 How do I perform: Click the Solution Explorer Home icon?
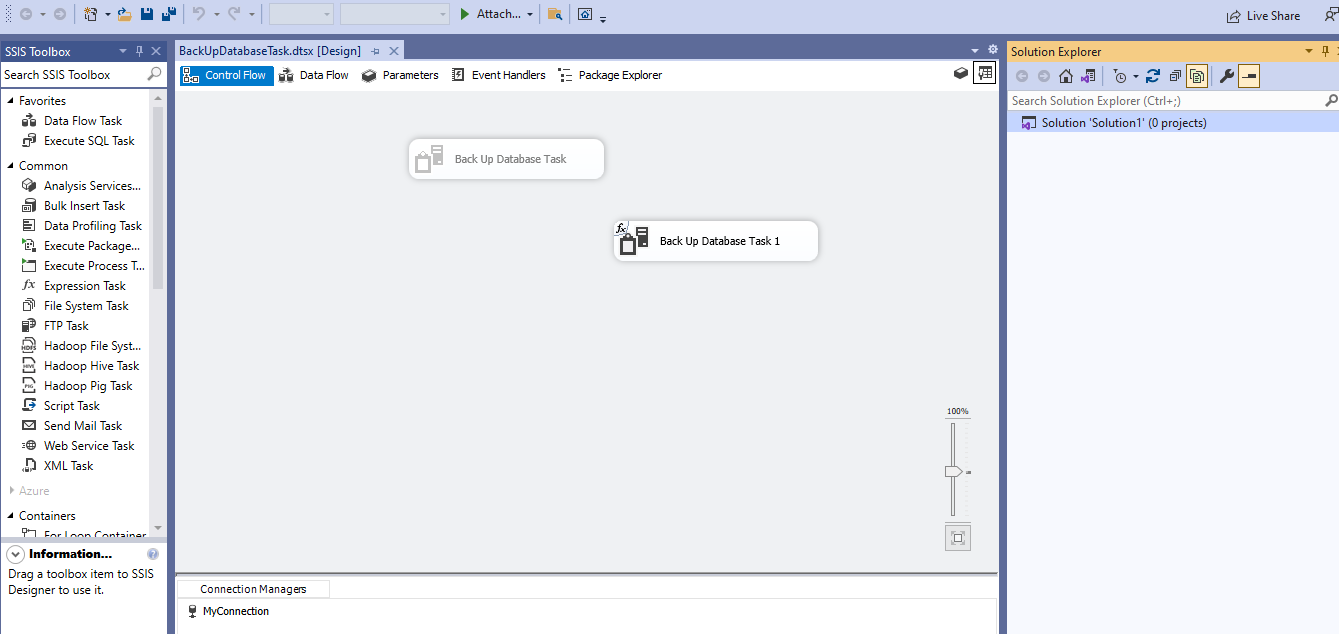point(1066,76)
